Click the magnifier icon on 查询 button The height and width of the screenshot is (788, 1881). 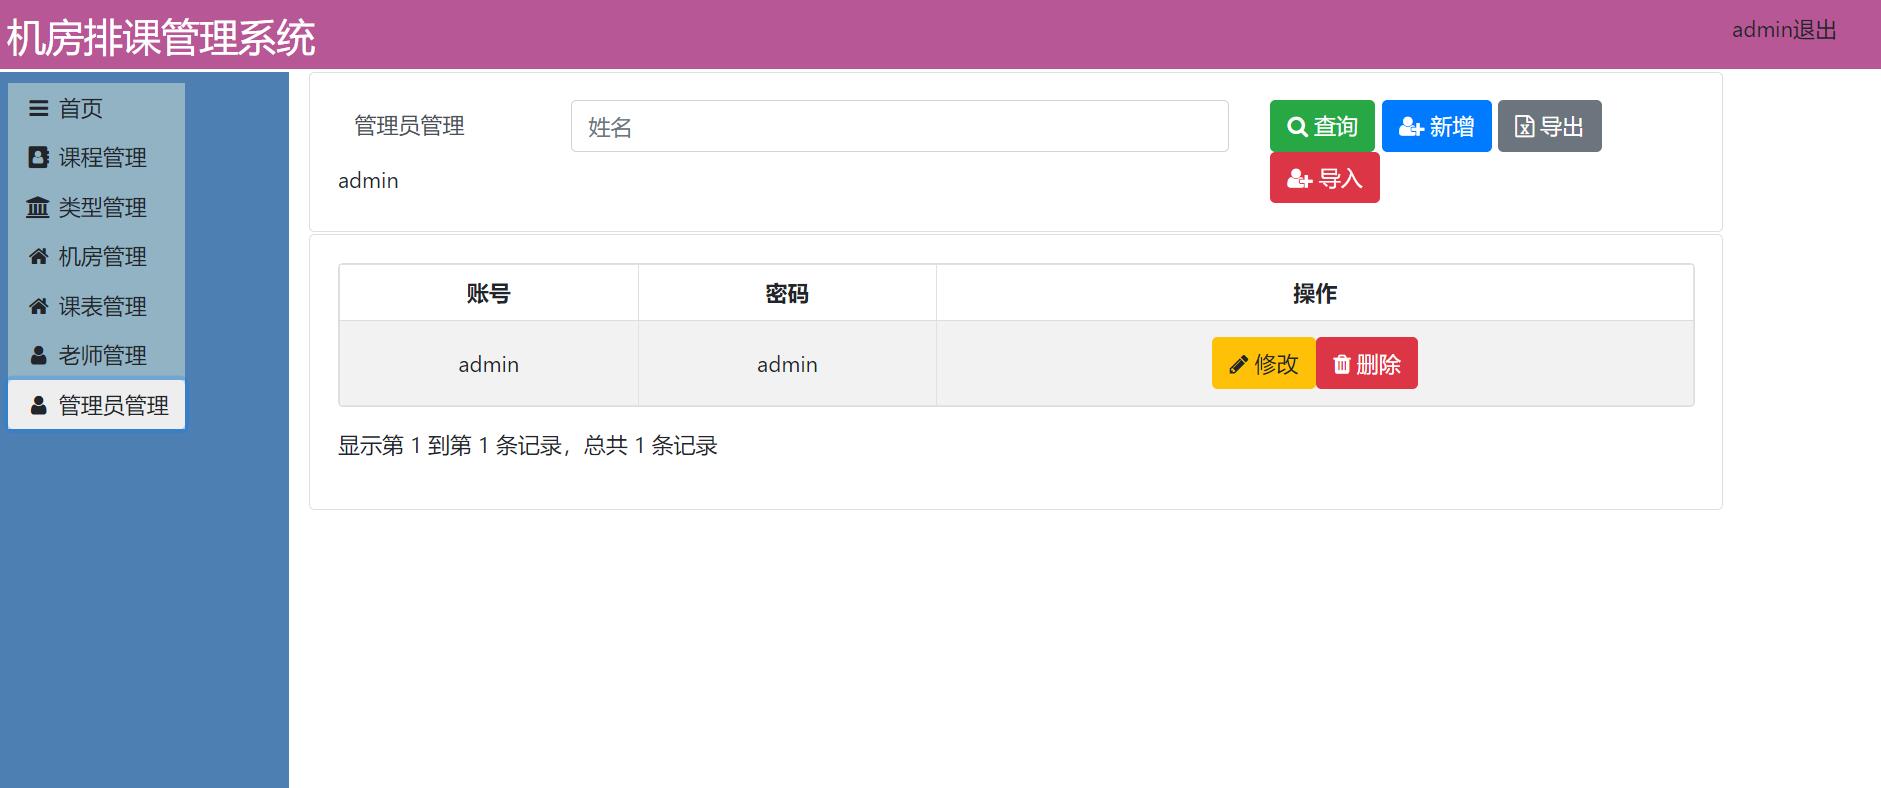[x=1298, y=127]
